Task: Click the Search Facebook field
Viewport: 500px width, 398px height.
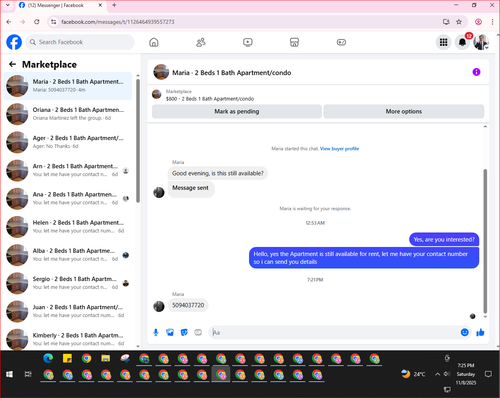Action: click(x=80, y=42)
